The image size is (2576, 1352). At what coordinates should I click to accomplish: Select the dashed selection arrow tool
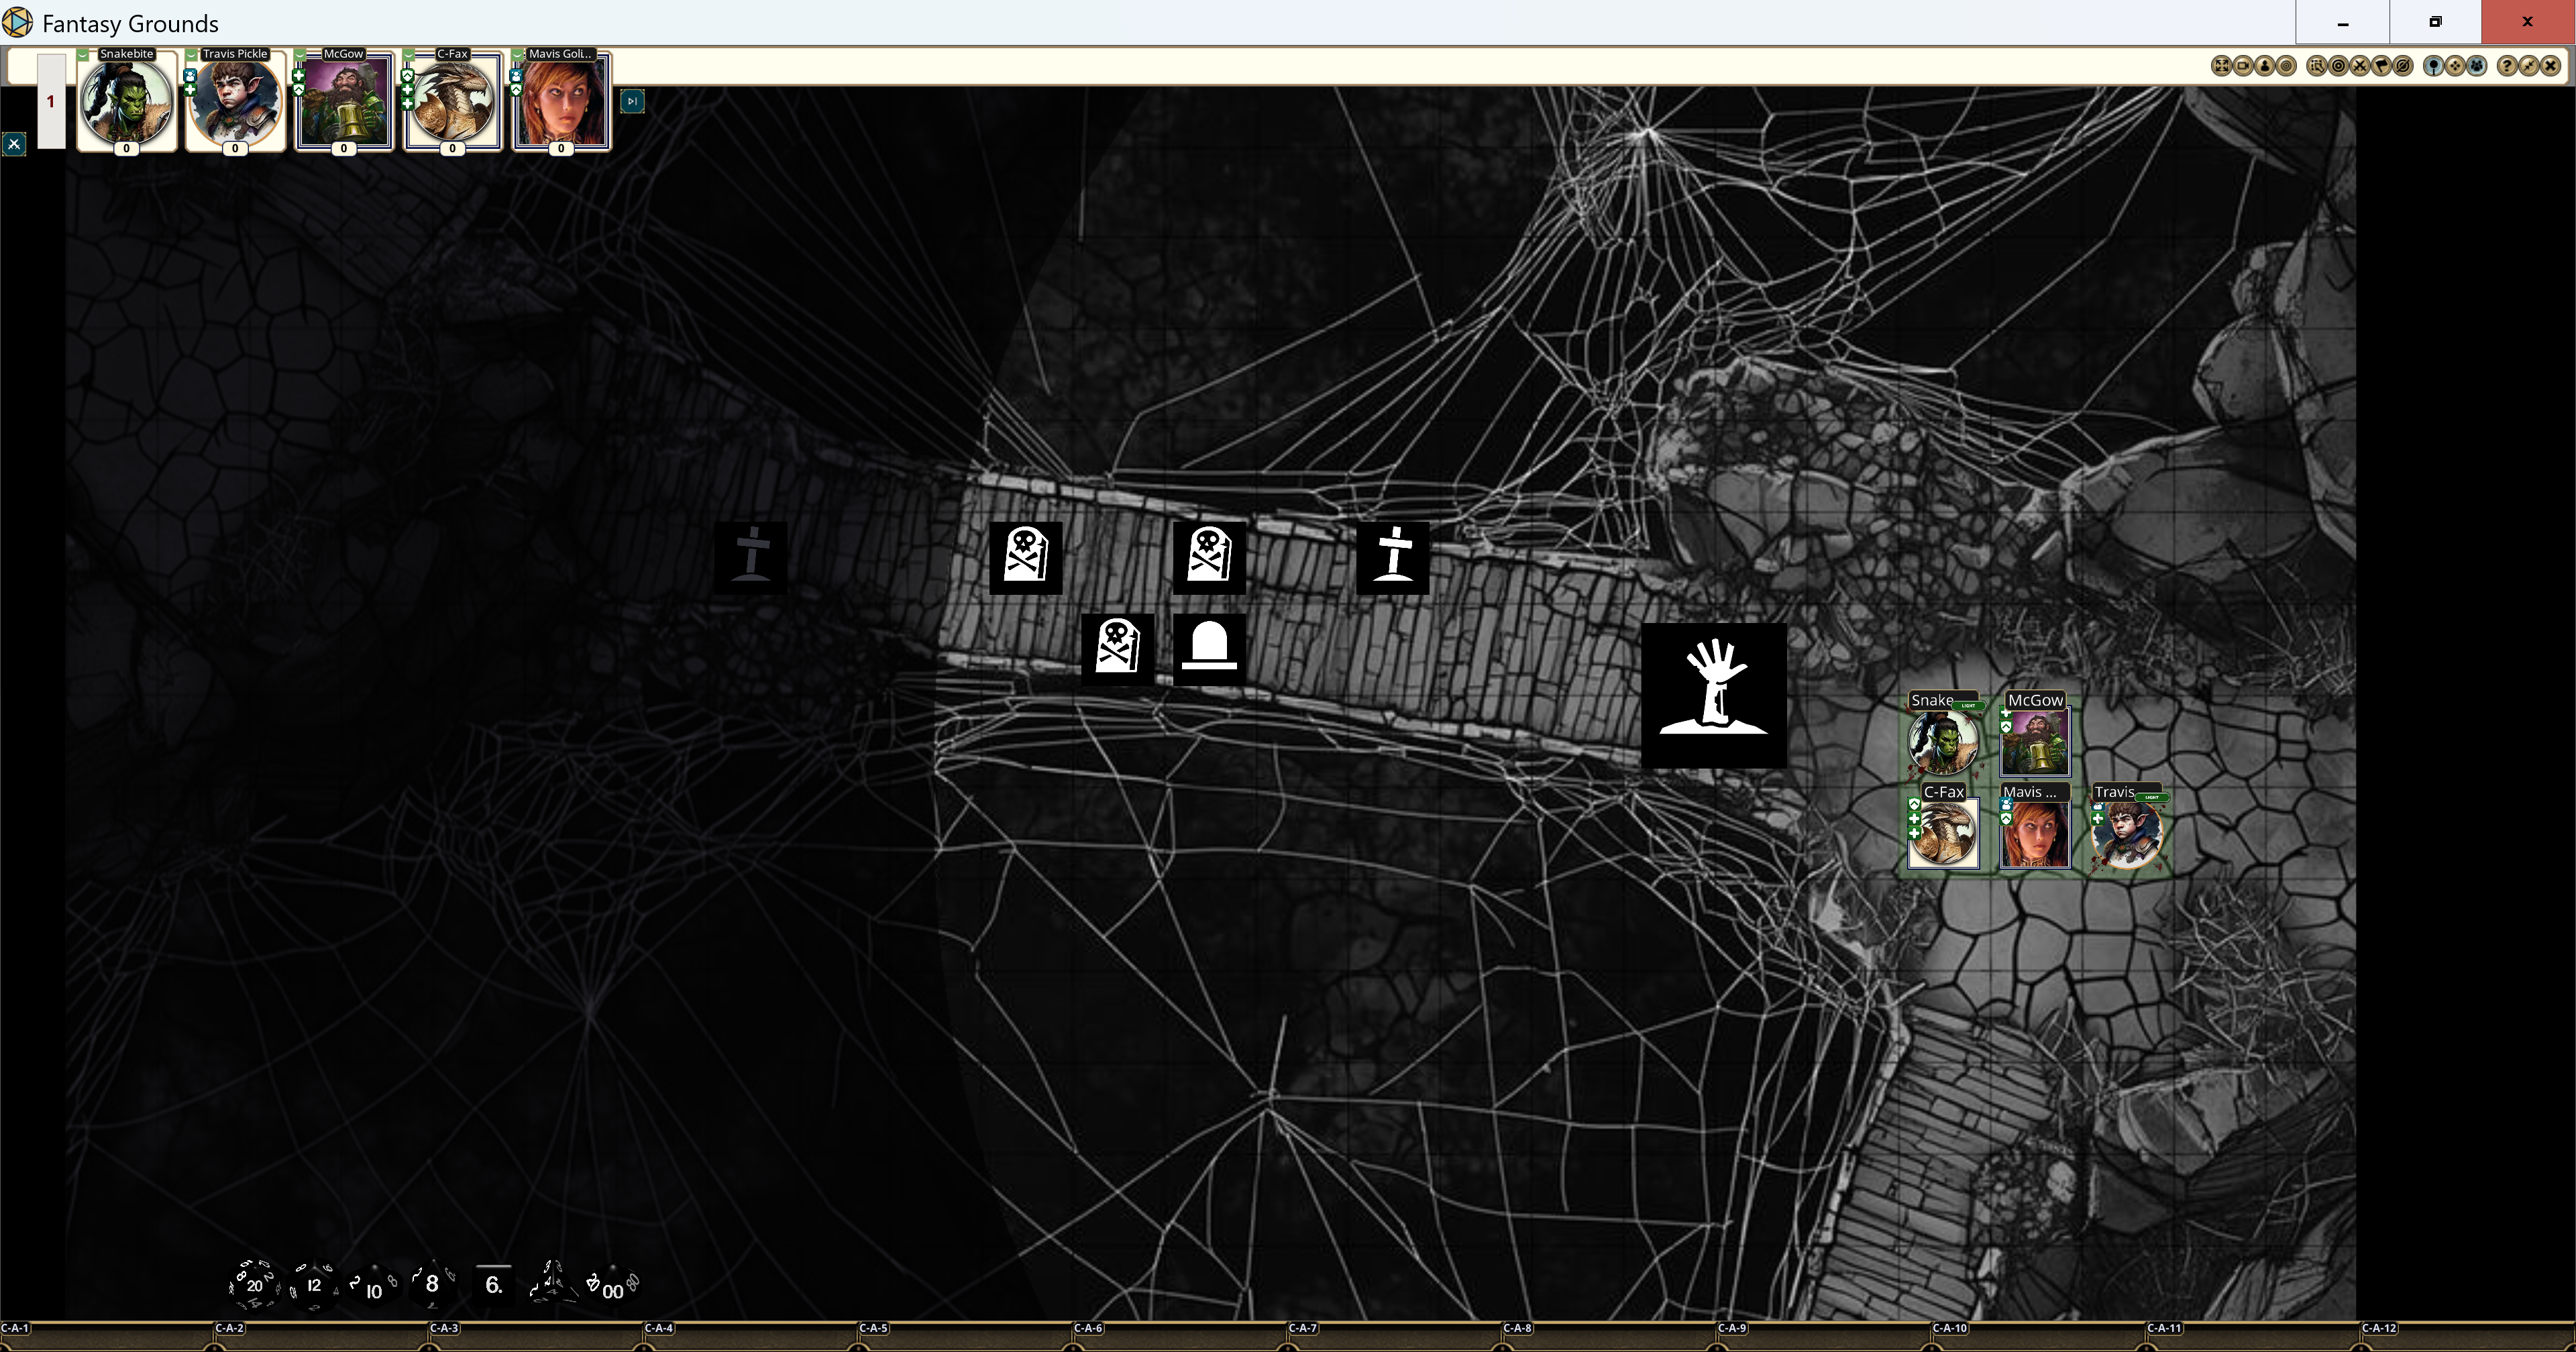[x=2317, y=66]
